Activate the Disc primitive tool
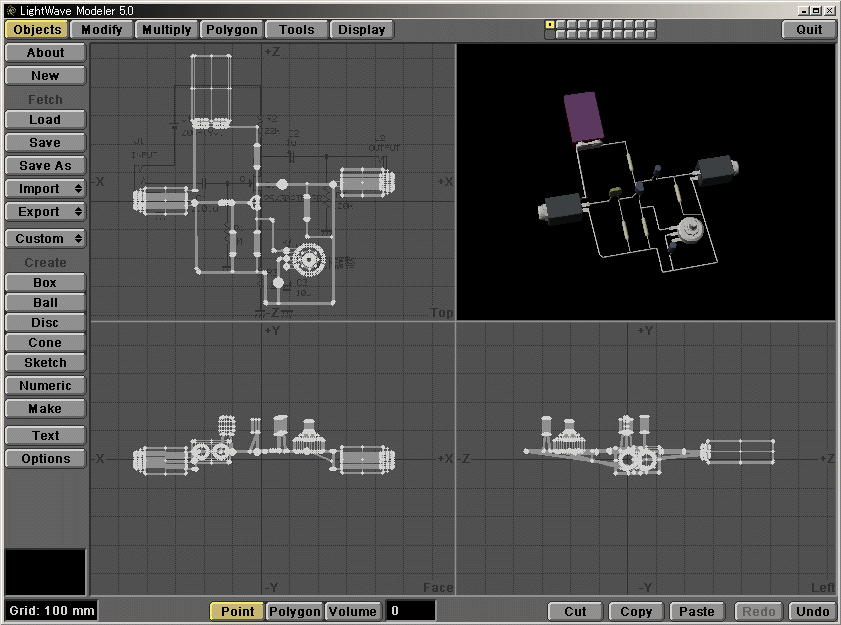The width and height of the screenshot is (841, 625). click(45, 323)
